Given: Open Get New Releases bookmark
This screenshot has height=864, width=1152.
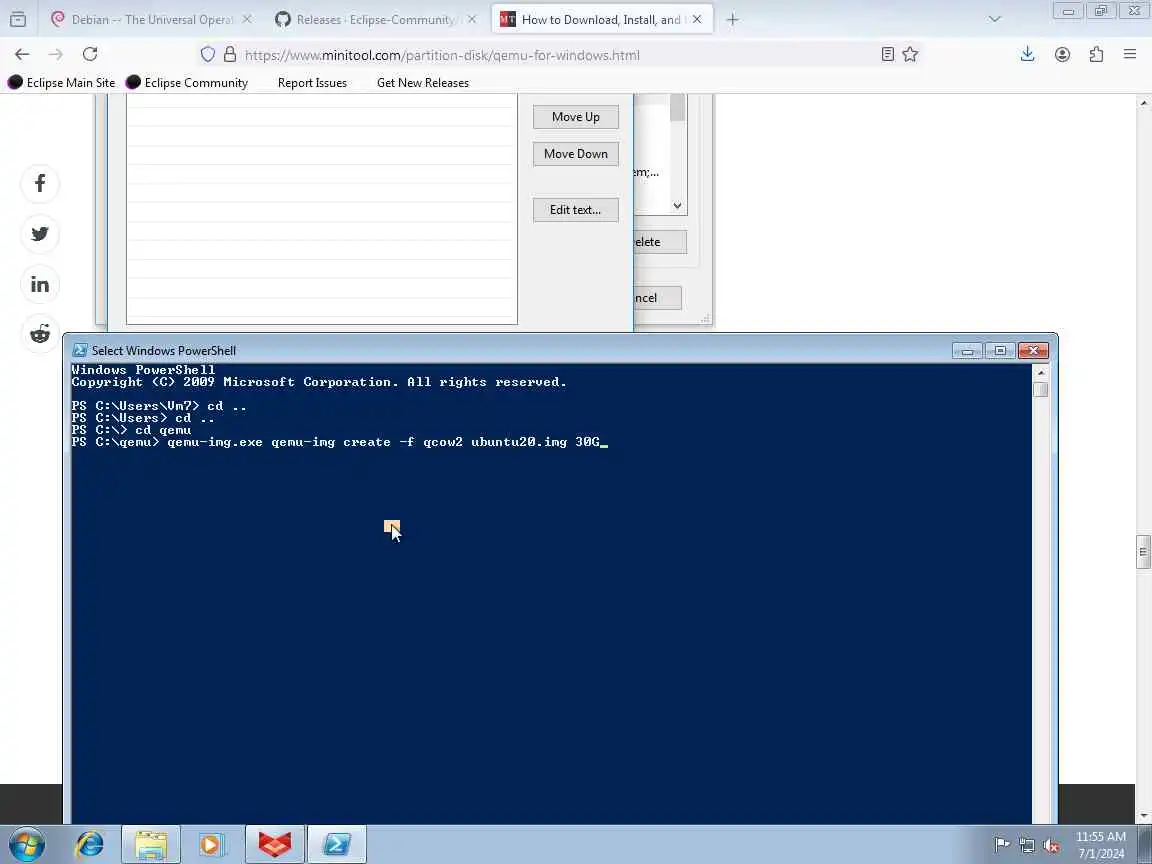Looking at the screenshot, I should coord(422,83).
